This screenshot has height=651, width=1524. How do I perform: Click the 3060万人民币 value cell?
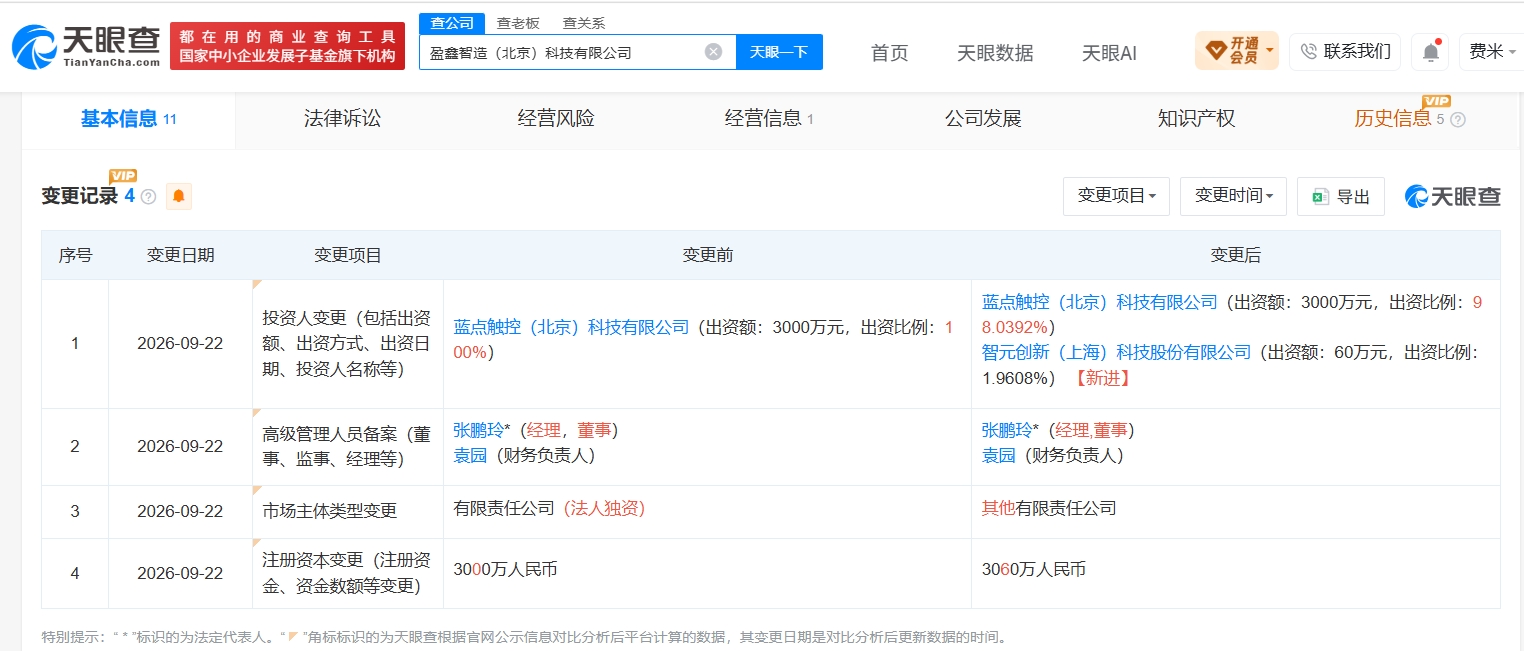1034,569
